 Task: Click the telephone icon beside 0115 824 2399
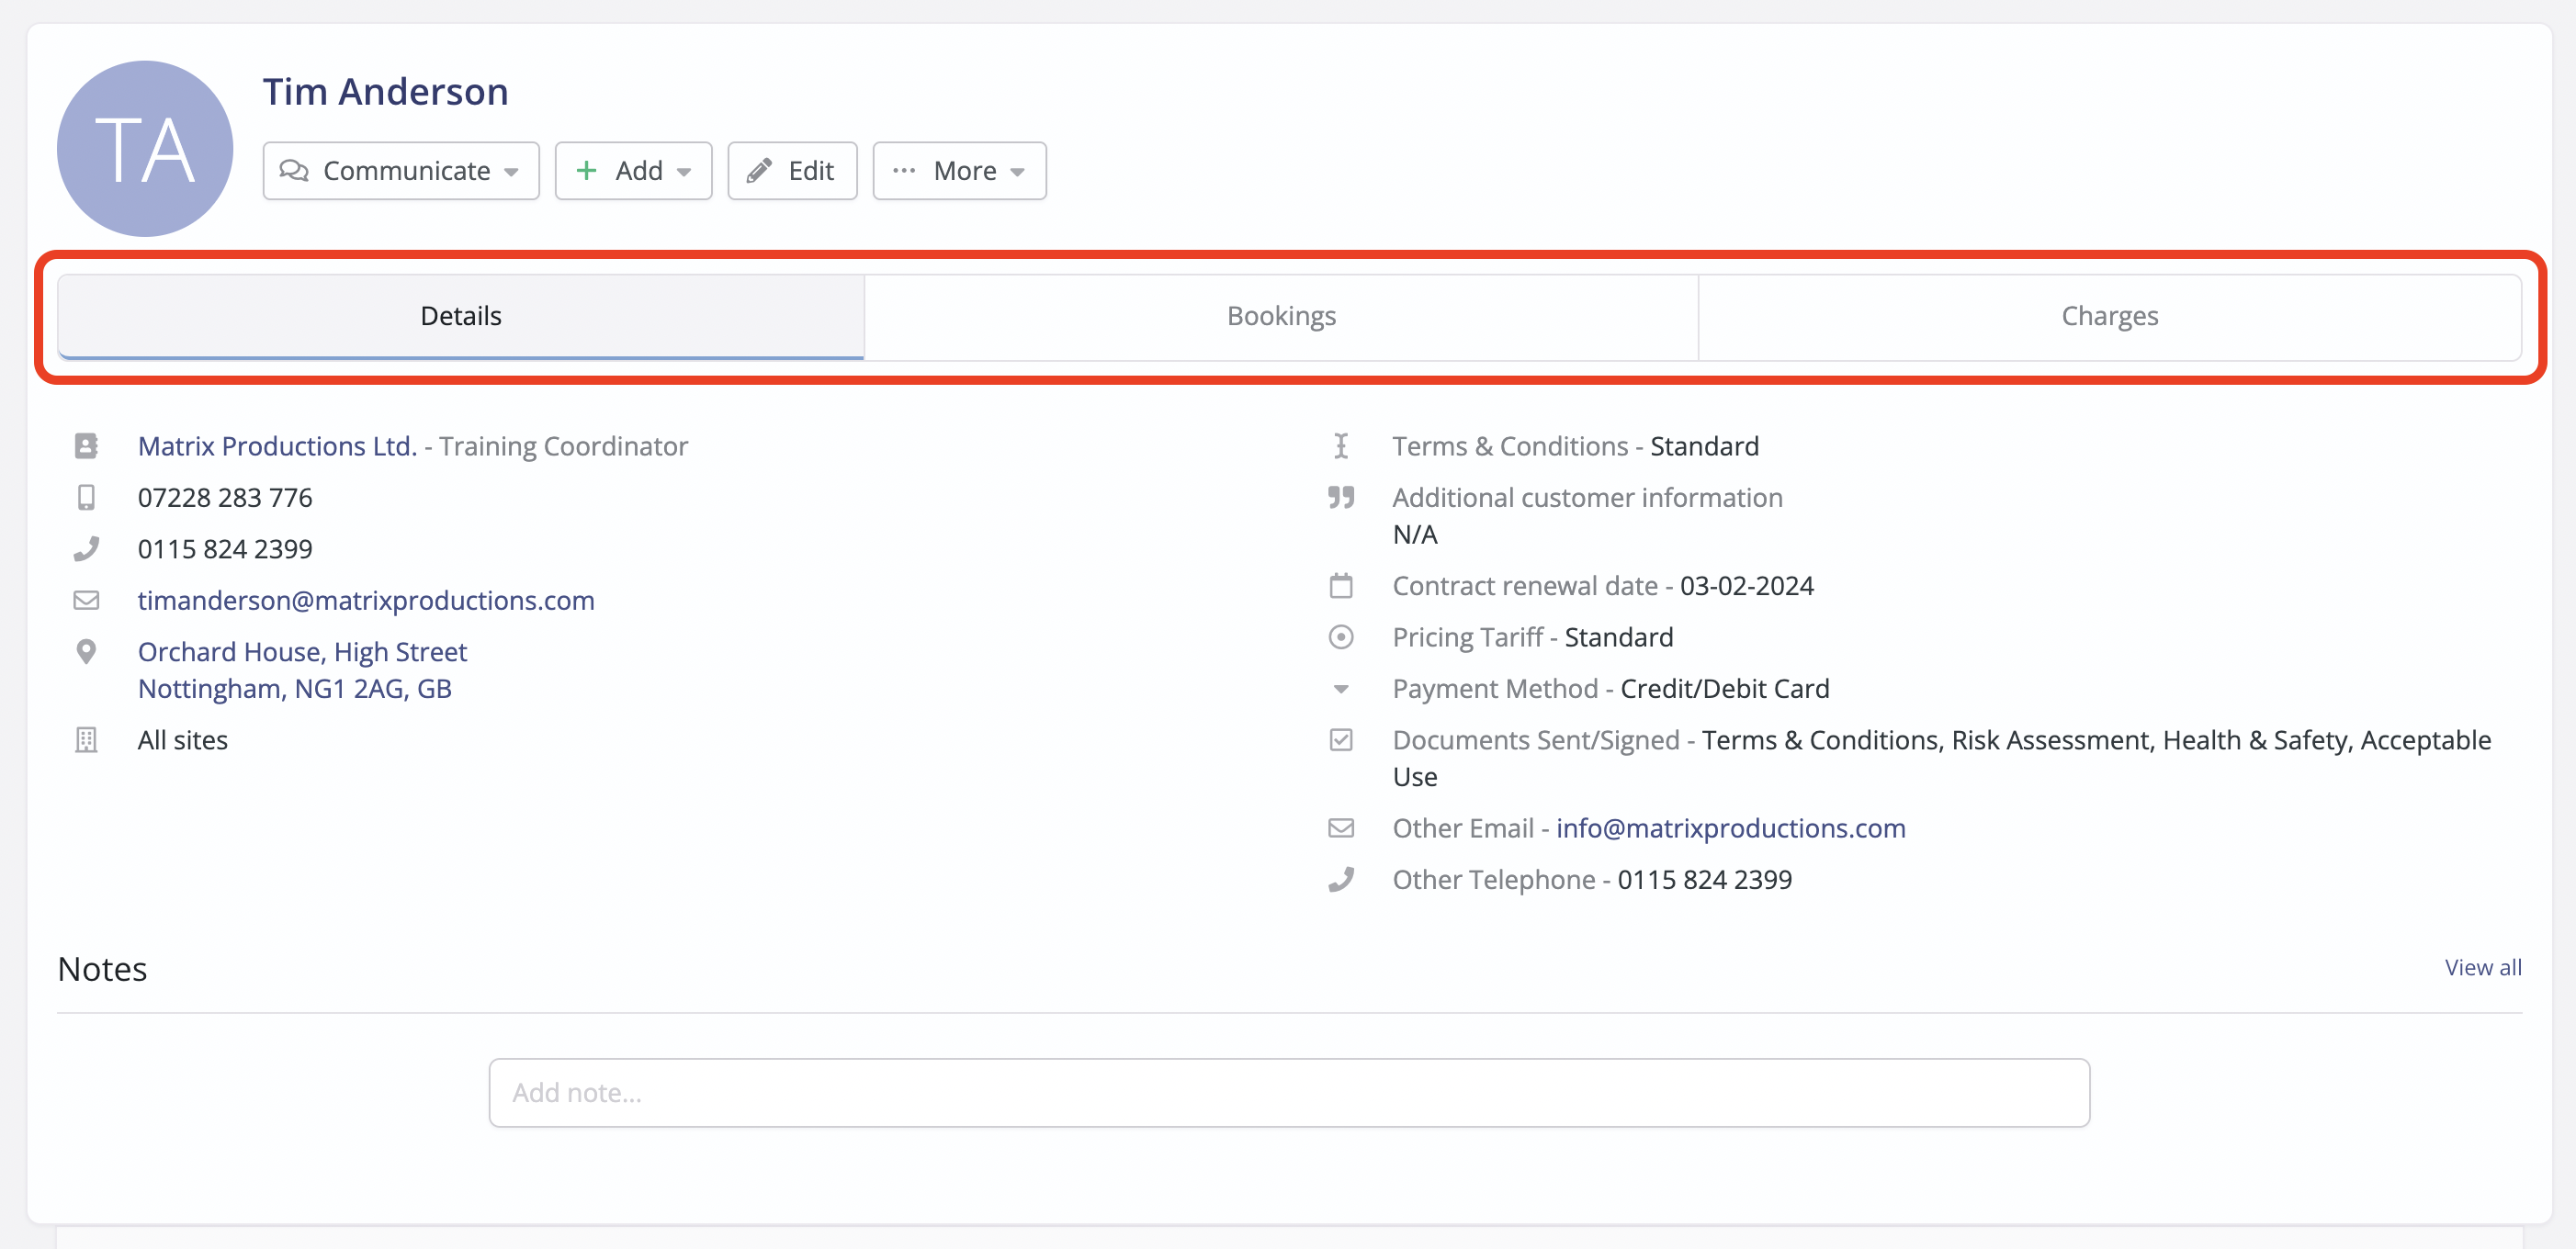click(87, 548)
